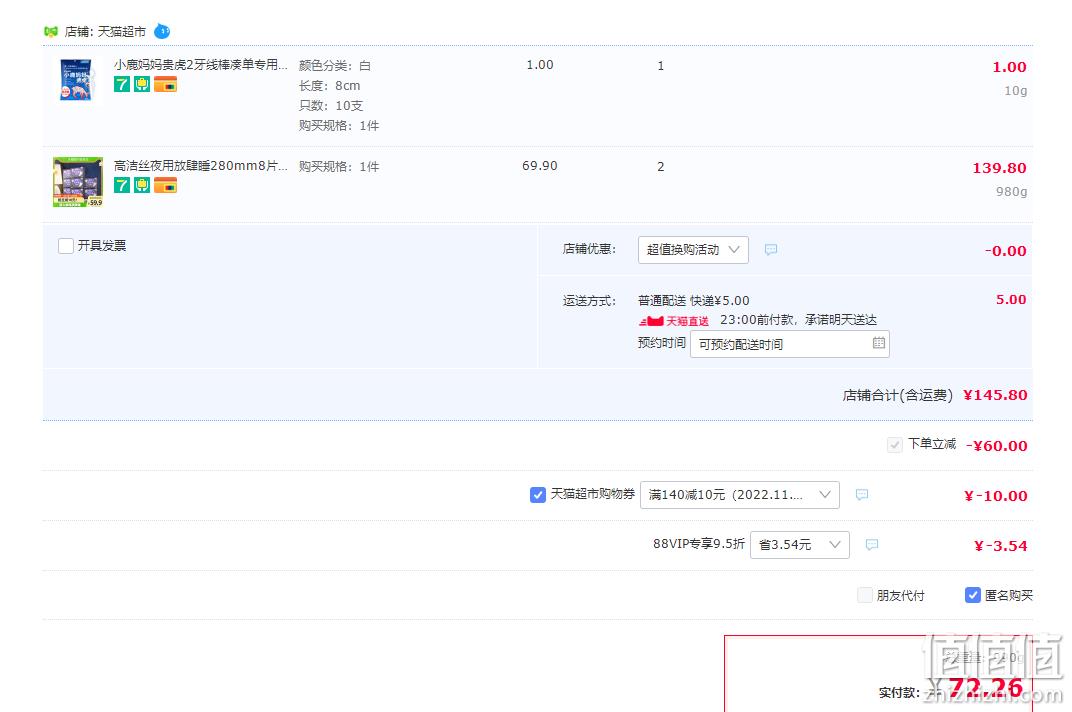
Task: Click the 可预约配送时间 input field
Action: click(790, 343)
